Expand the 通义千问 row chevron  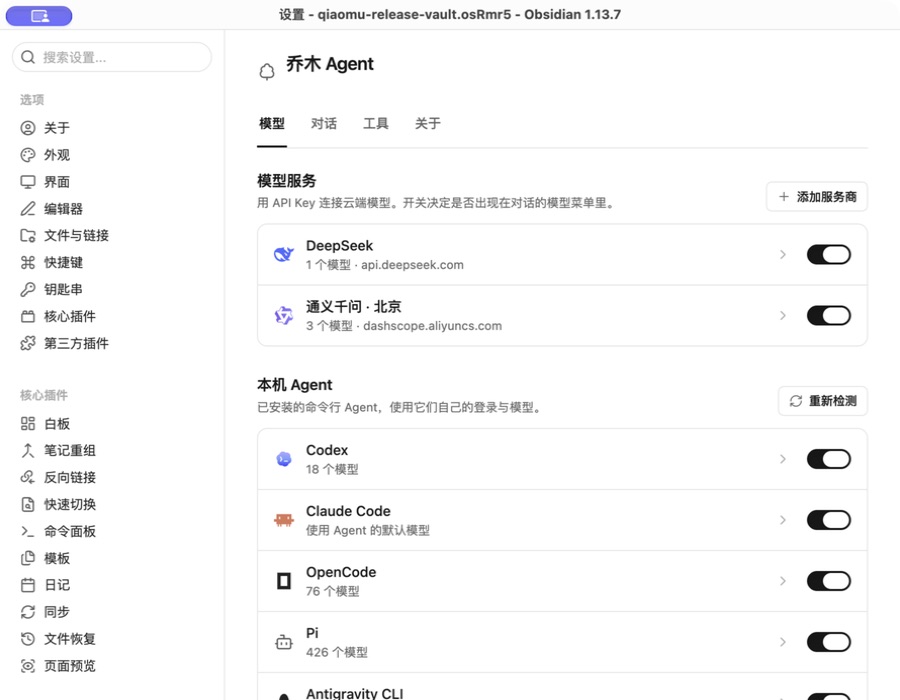click(x=783, y=315)
